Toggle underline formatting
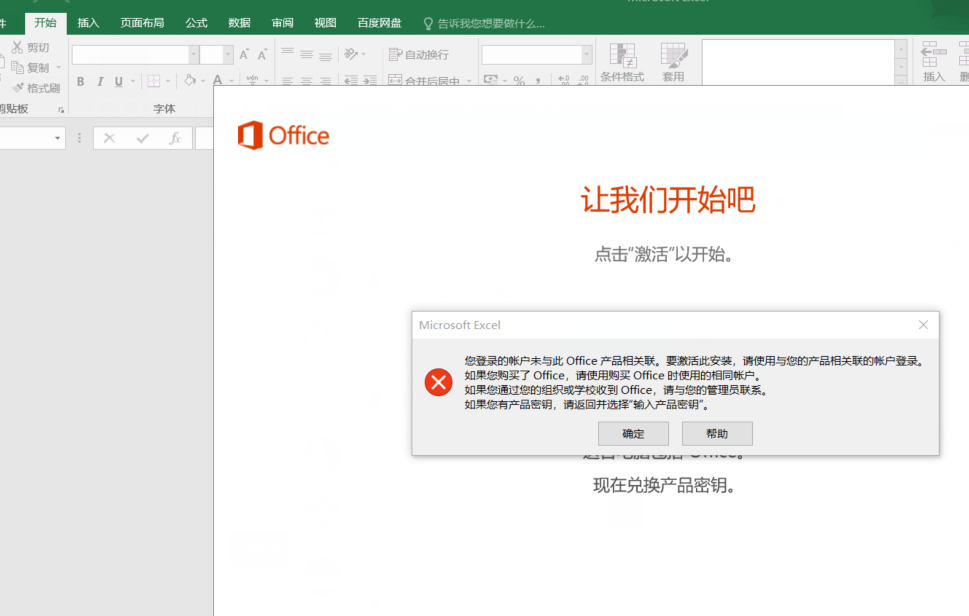969x616 pixels. click(118, 81)
